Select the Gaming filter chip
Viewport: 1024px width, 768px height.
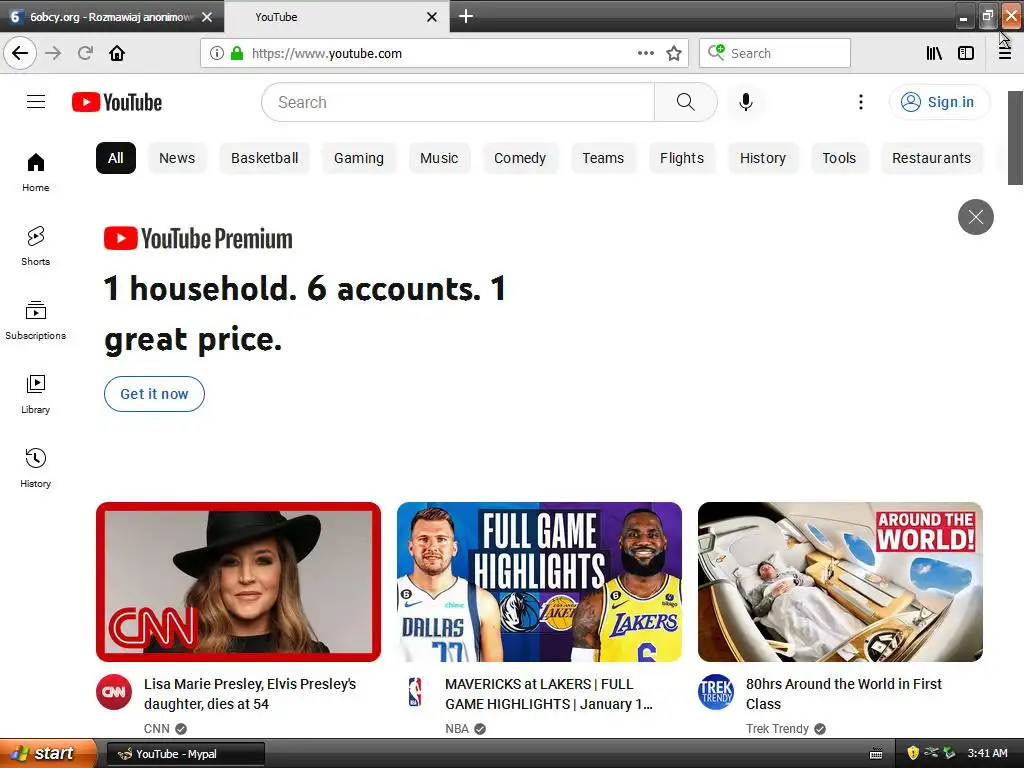click(359, 158)
